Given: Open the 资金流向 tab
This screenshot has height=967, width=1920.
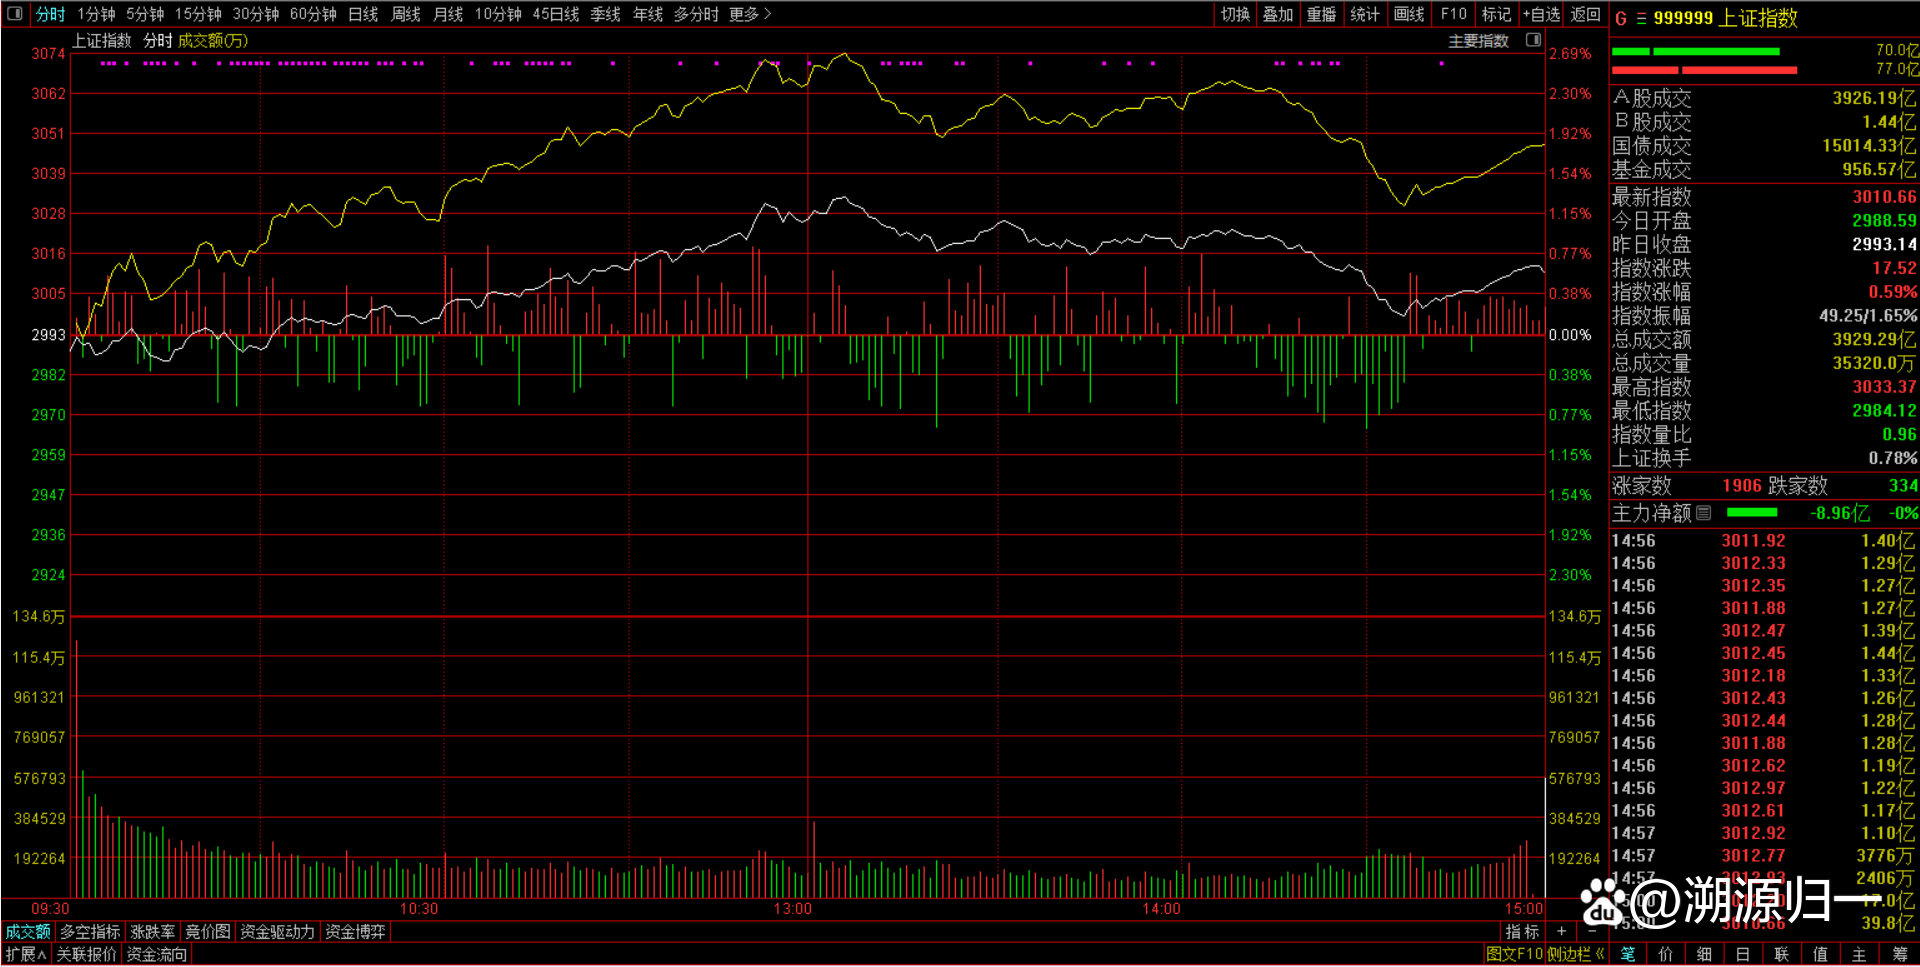Looking at the screenshot, I should pos(156,954).
